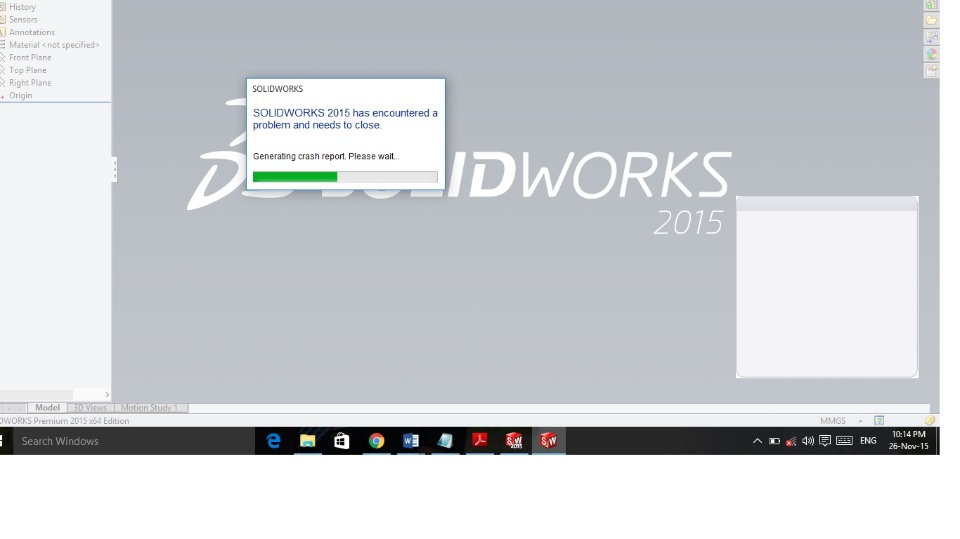Click the Generating crash report status text

click(326, 156)
